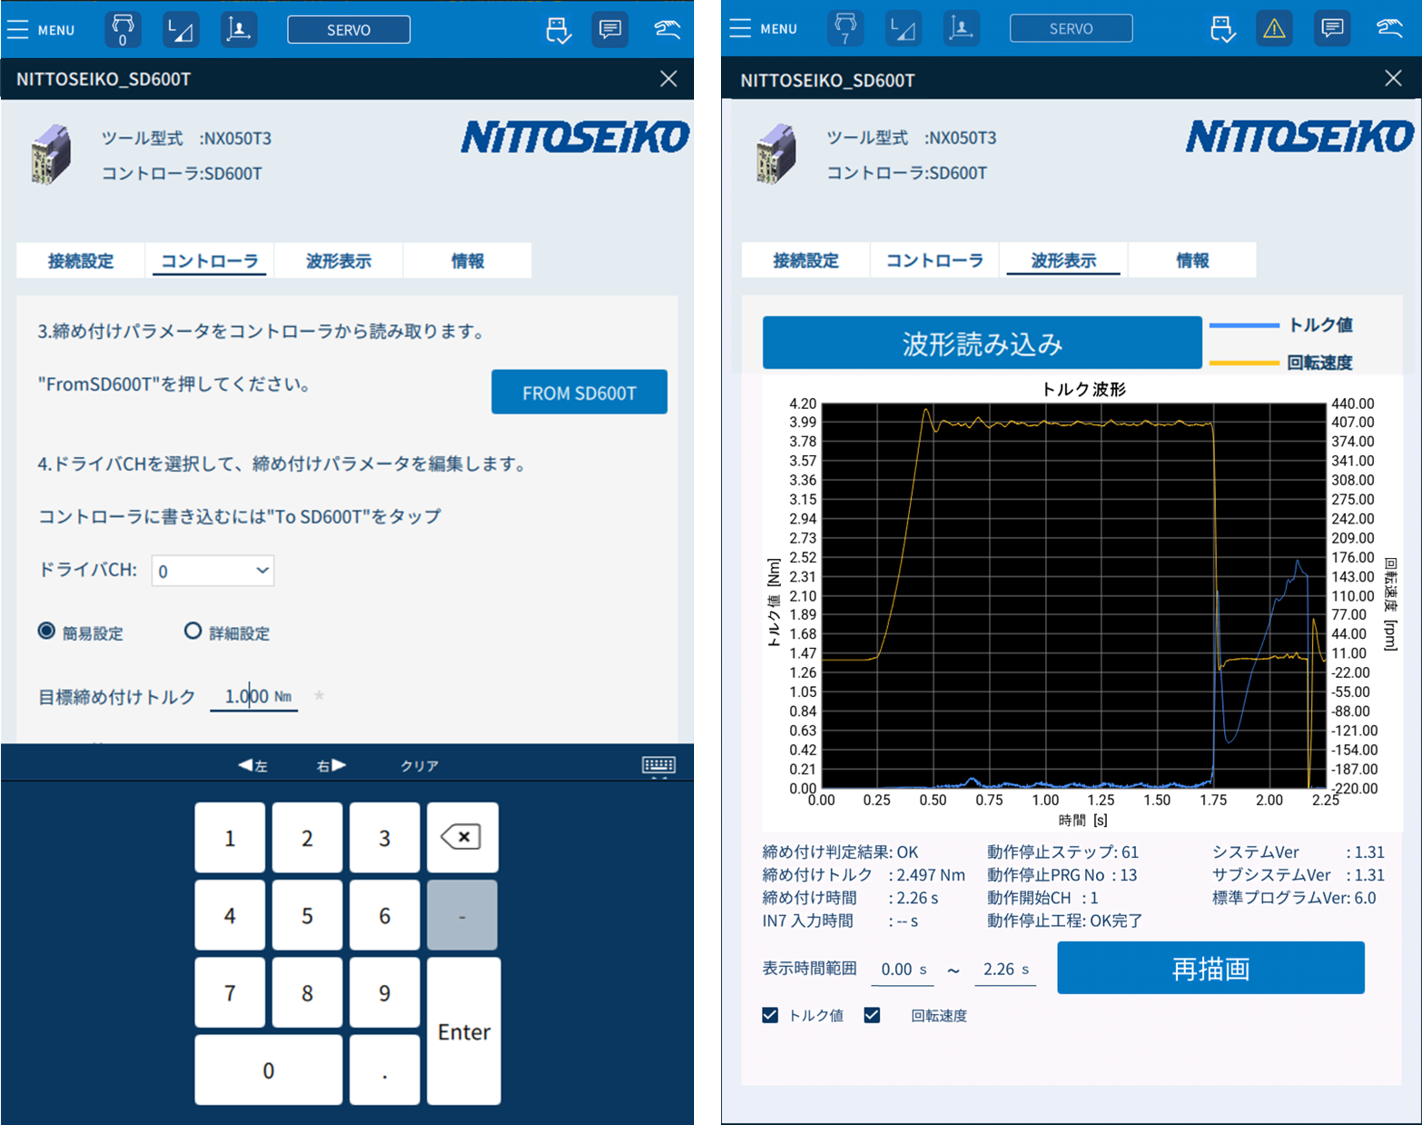Select the 簡易設定 radio button

pyautogui.click(x=46, y=631)
